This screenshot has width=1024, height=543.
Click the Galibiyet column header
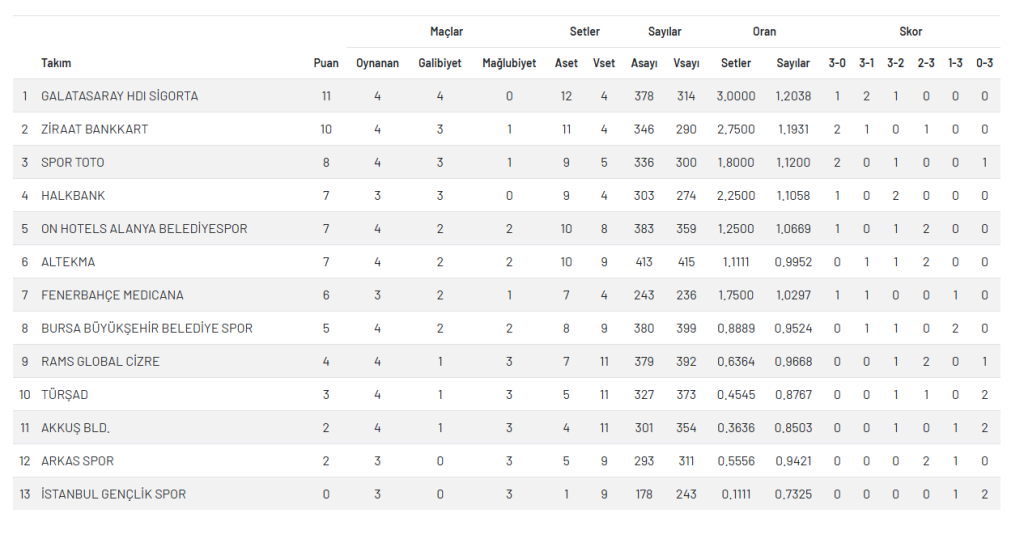pyautogui.click(x=440, y=63)
